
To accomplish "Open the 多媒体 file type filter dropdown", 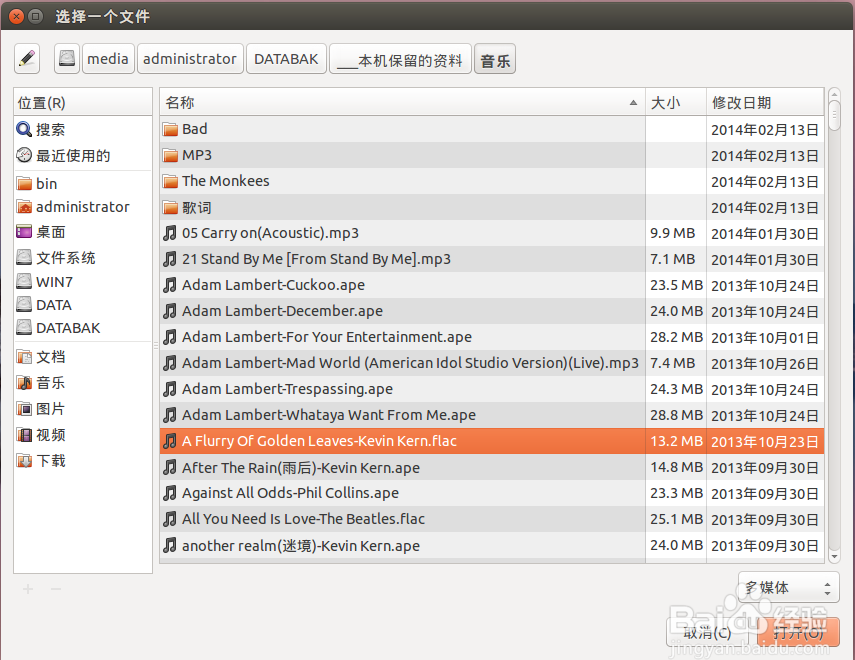I will (x=788, y=588).
